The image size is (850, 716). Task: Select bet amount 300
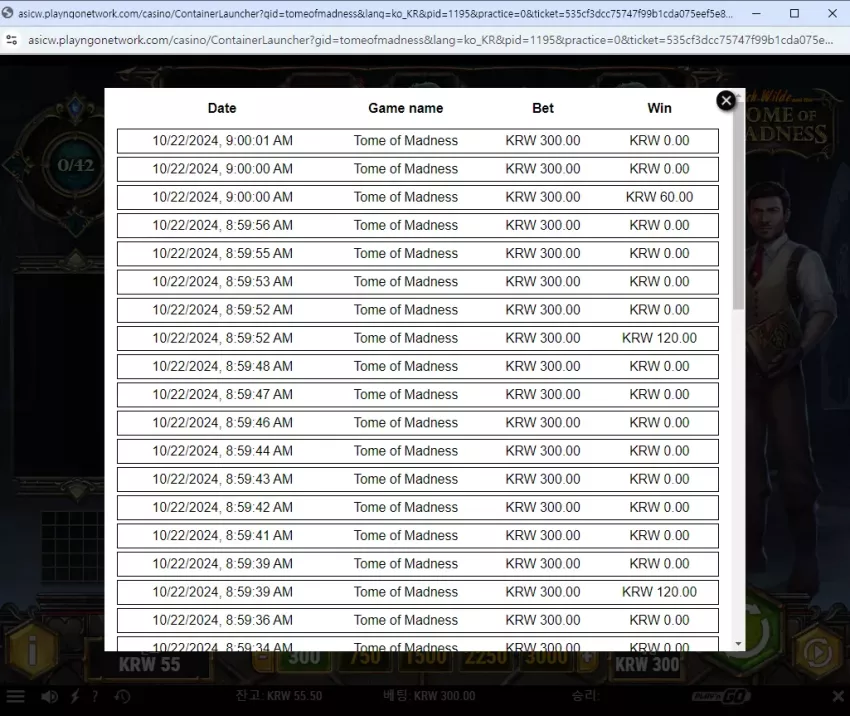(304, 659)
